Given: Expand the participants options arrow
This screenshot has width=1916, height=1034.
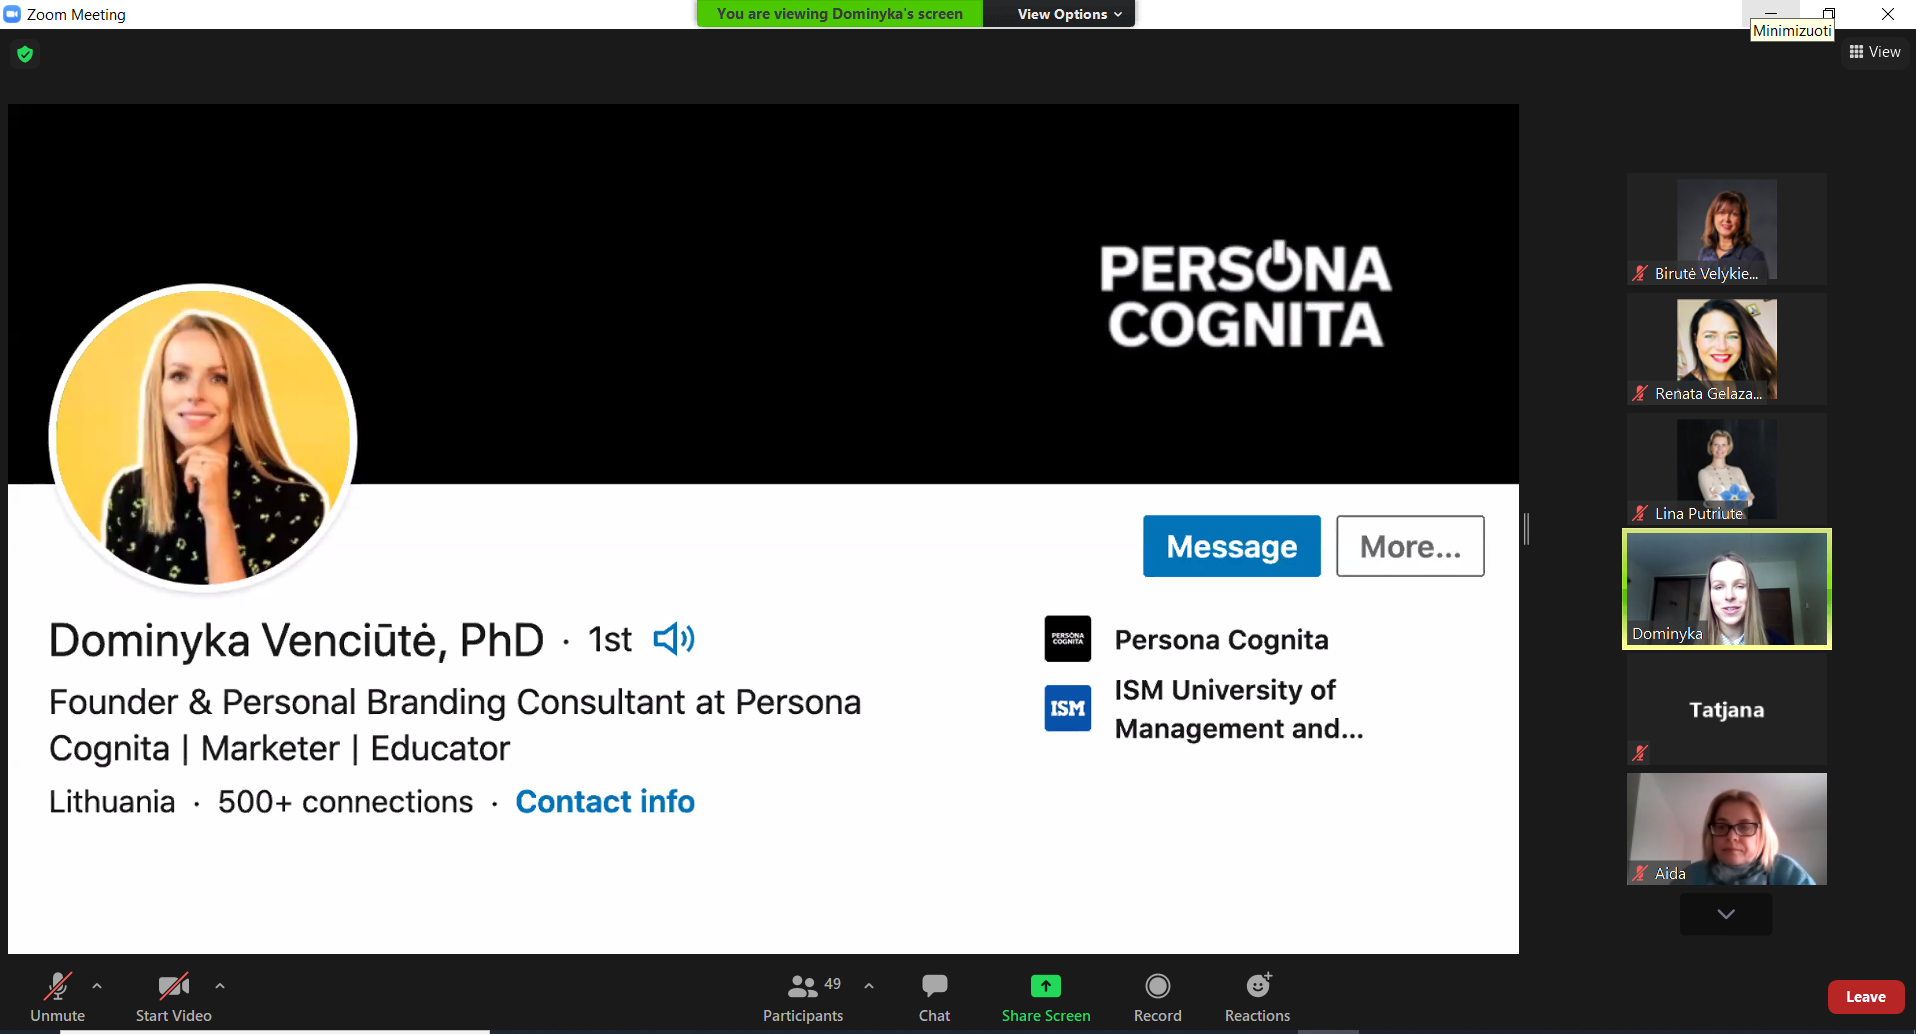Looking at the screenshot, I should coord(869,986).
